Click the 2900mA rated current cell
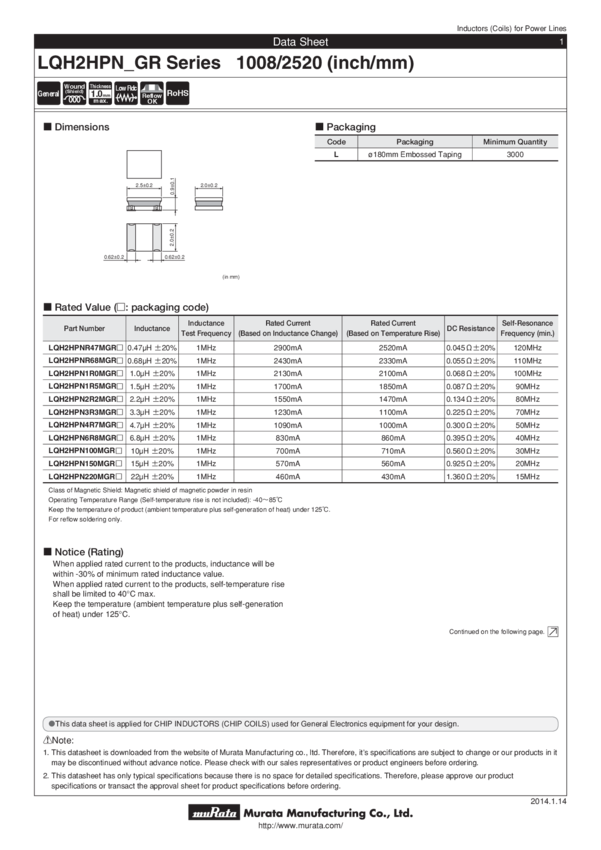This screenshot has height=850, width=601. 288,348
